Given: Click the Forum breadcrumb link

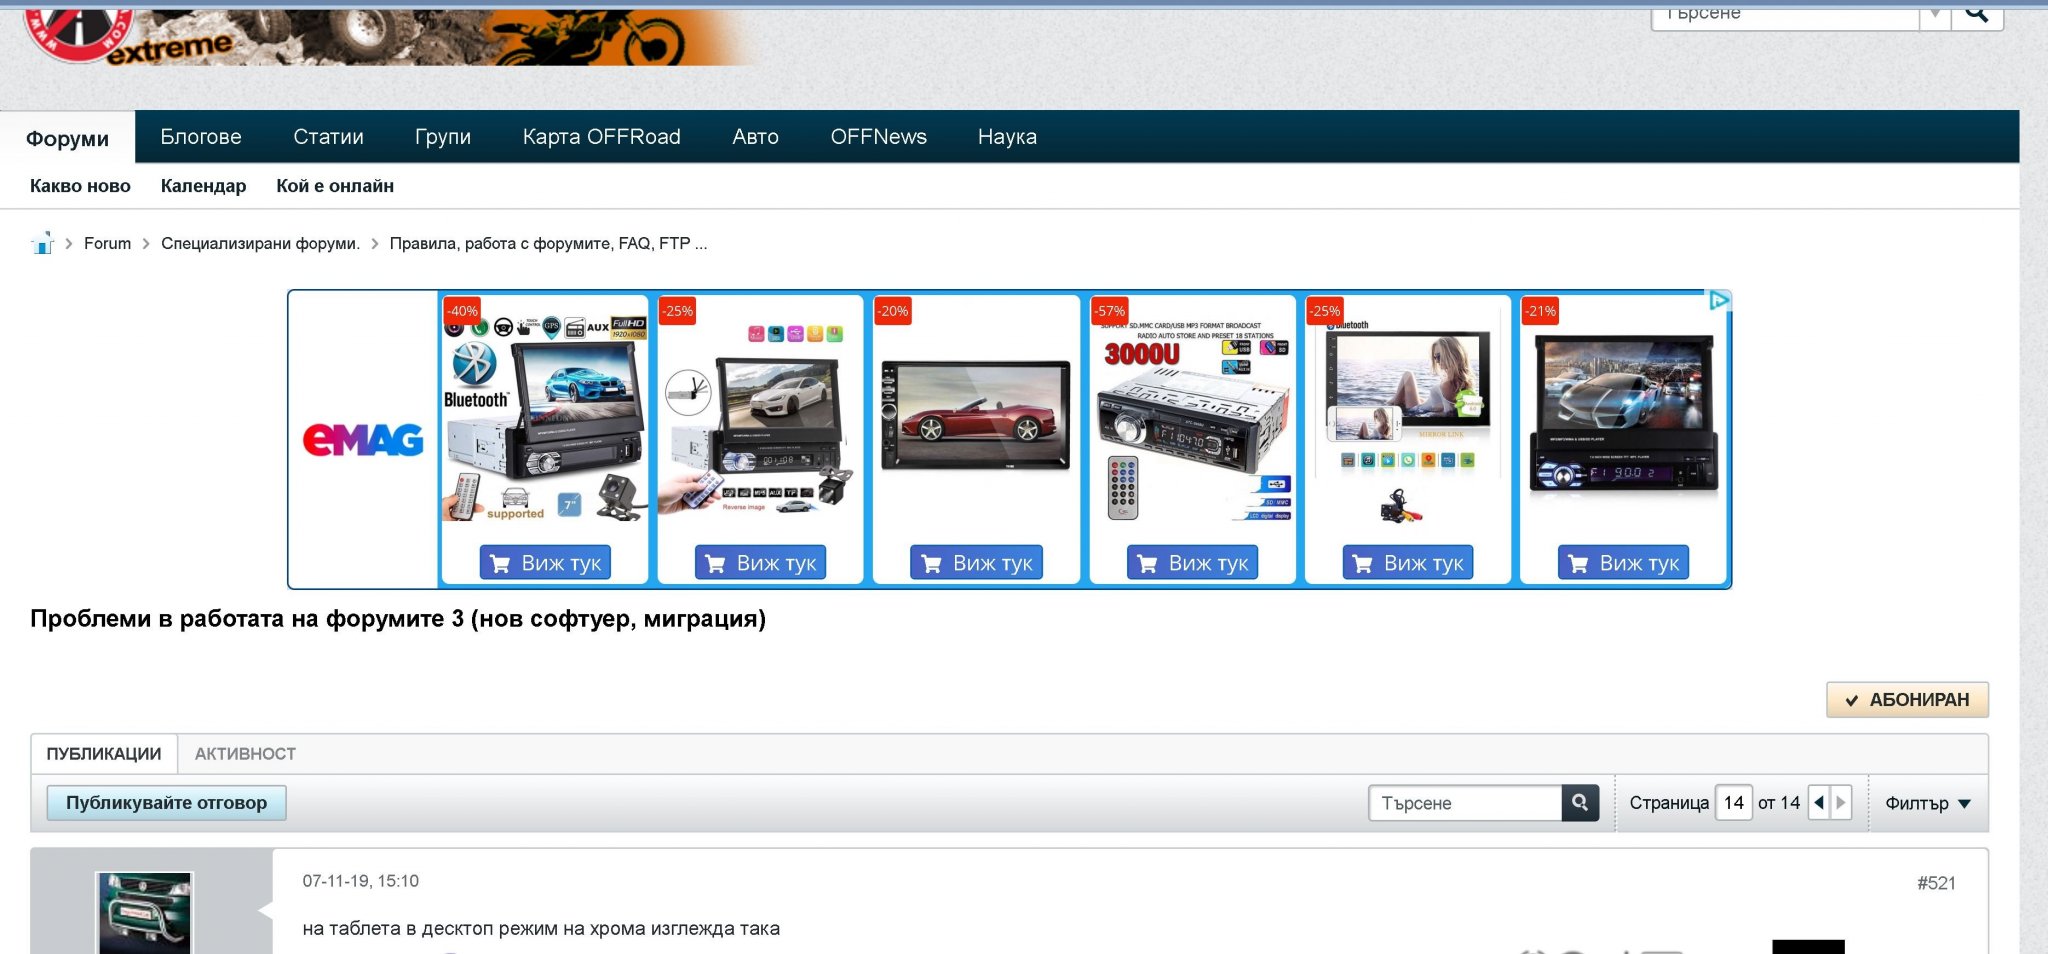Looking at the screenshot, I should tap(107, 243).
